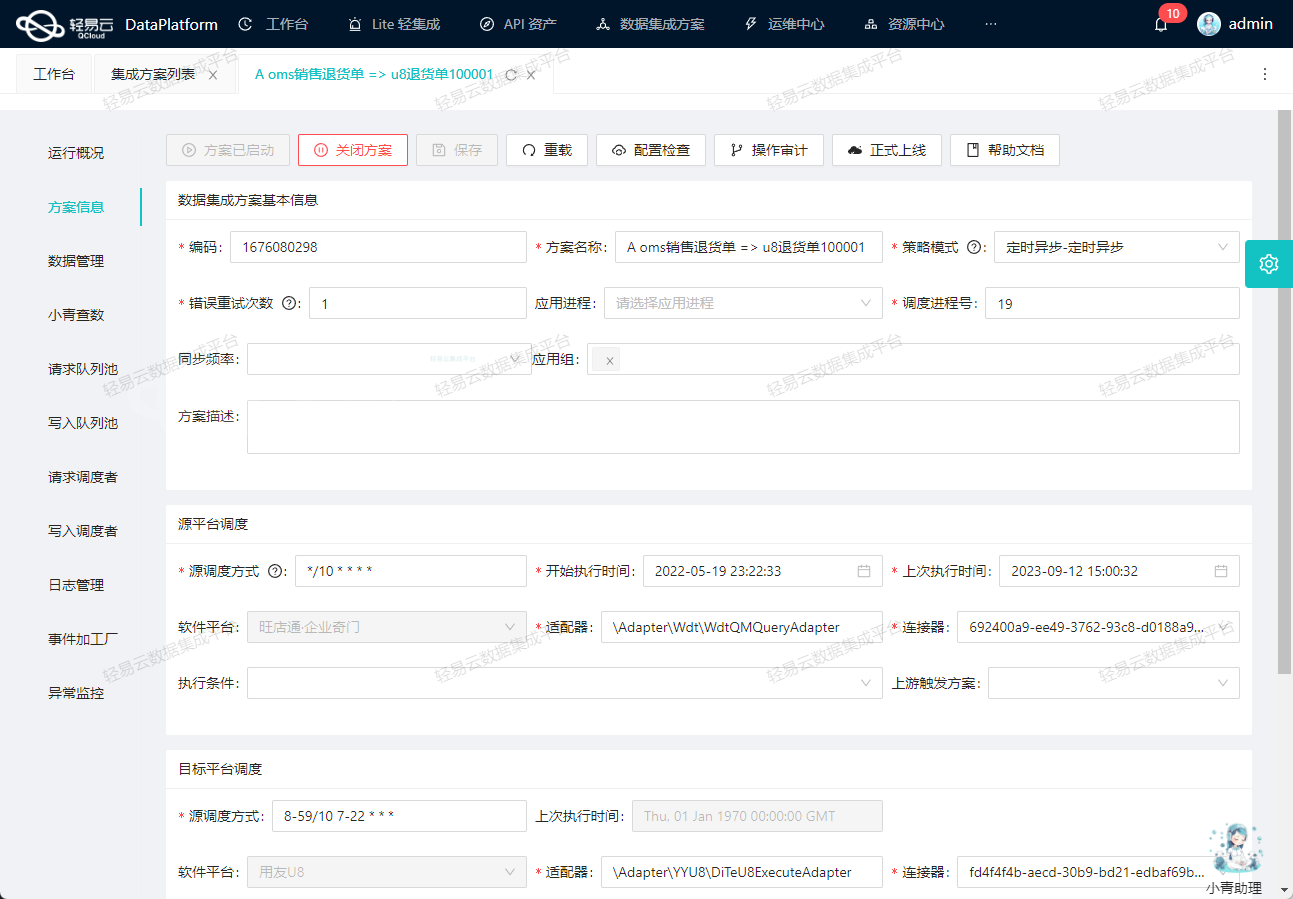
Task: Open the 用友U8 software platform dropdown
Action: (386, 872)
